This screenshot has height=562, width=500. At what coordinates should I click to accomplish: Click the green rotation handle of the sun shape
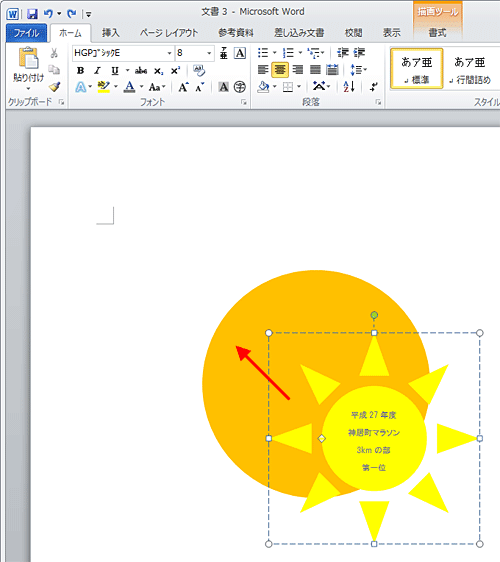(374, 315)
